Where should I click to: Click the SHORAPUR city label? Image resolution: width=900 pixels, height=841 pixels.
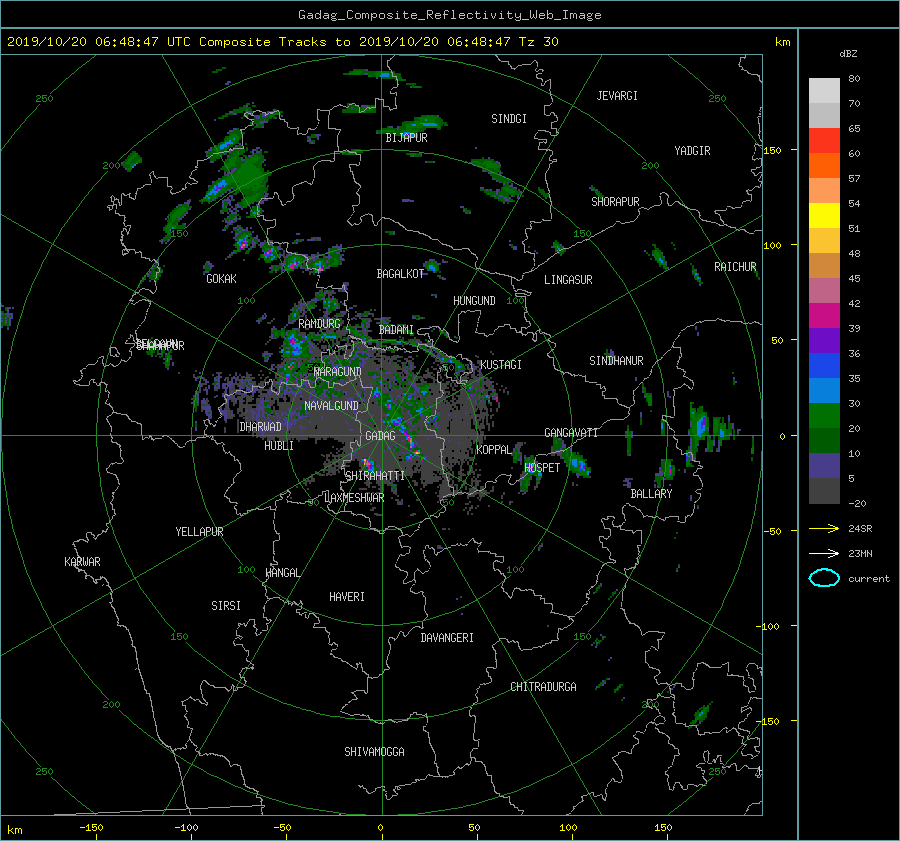point(615,202)
